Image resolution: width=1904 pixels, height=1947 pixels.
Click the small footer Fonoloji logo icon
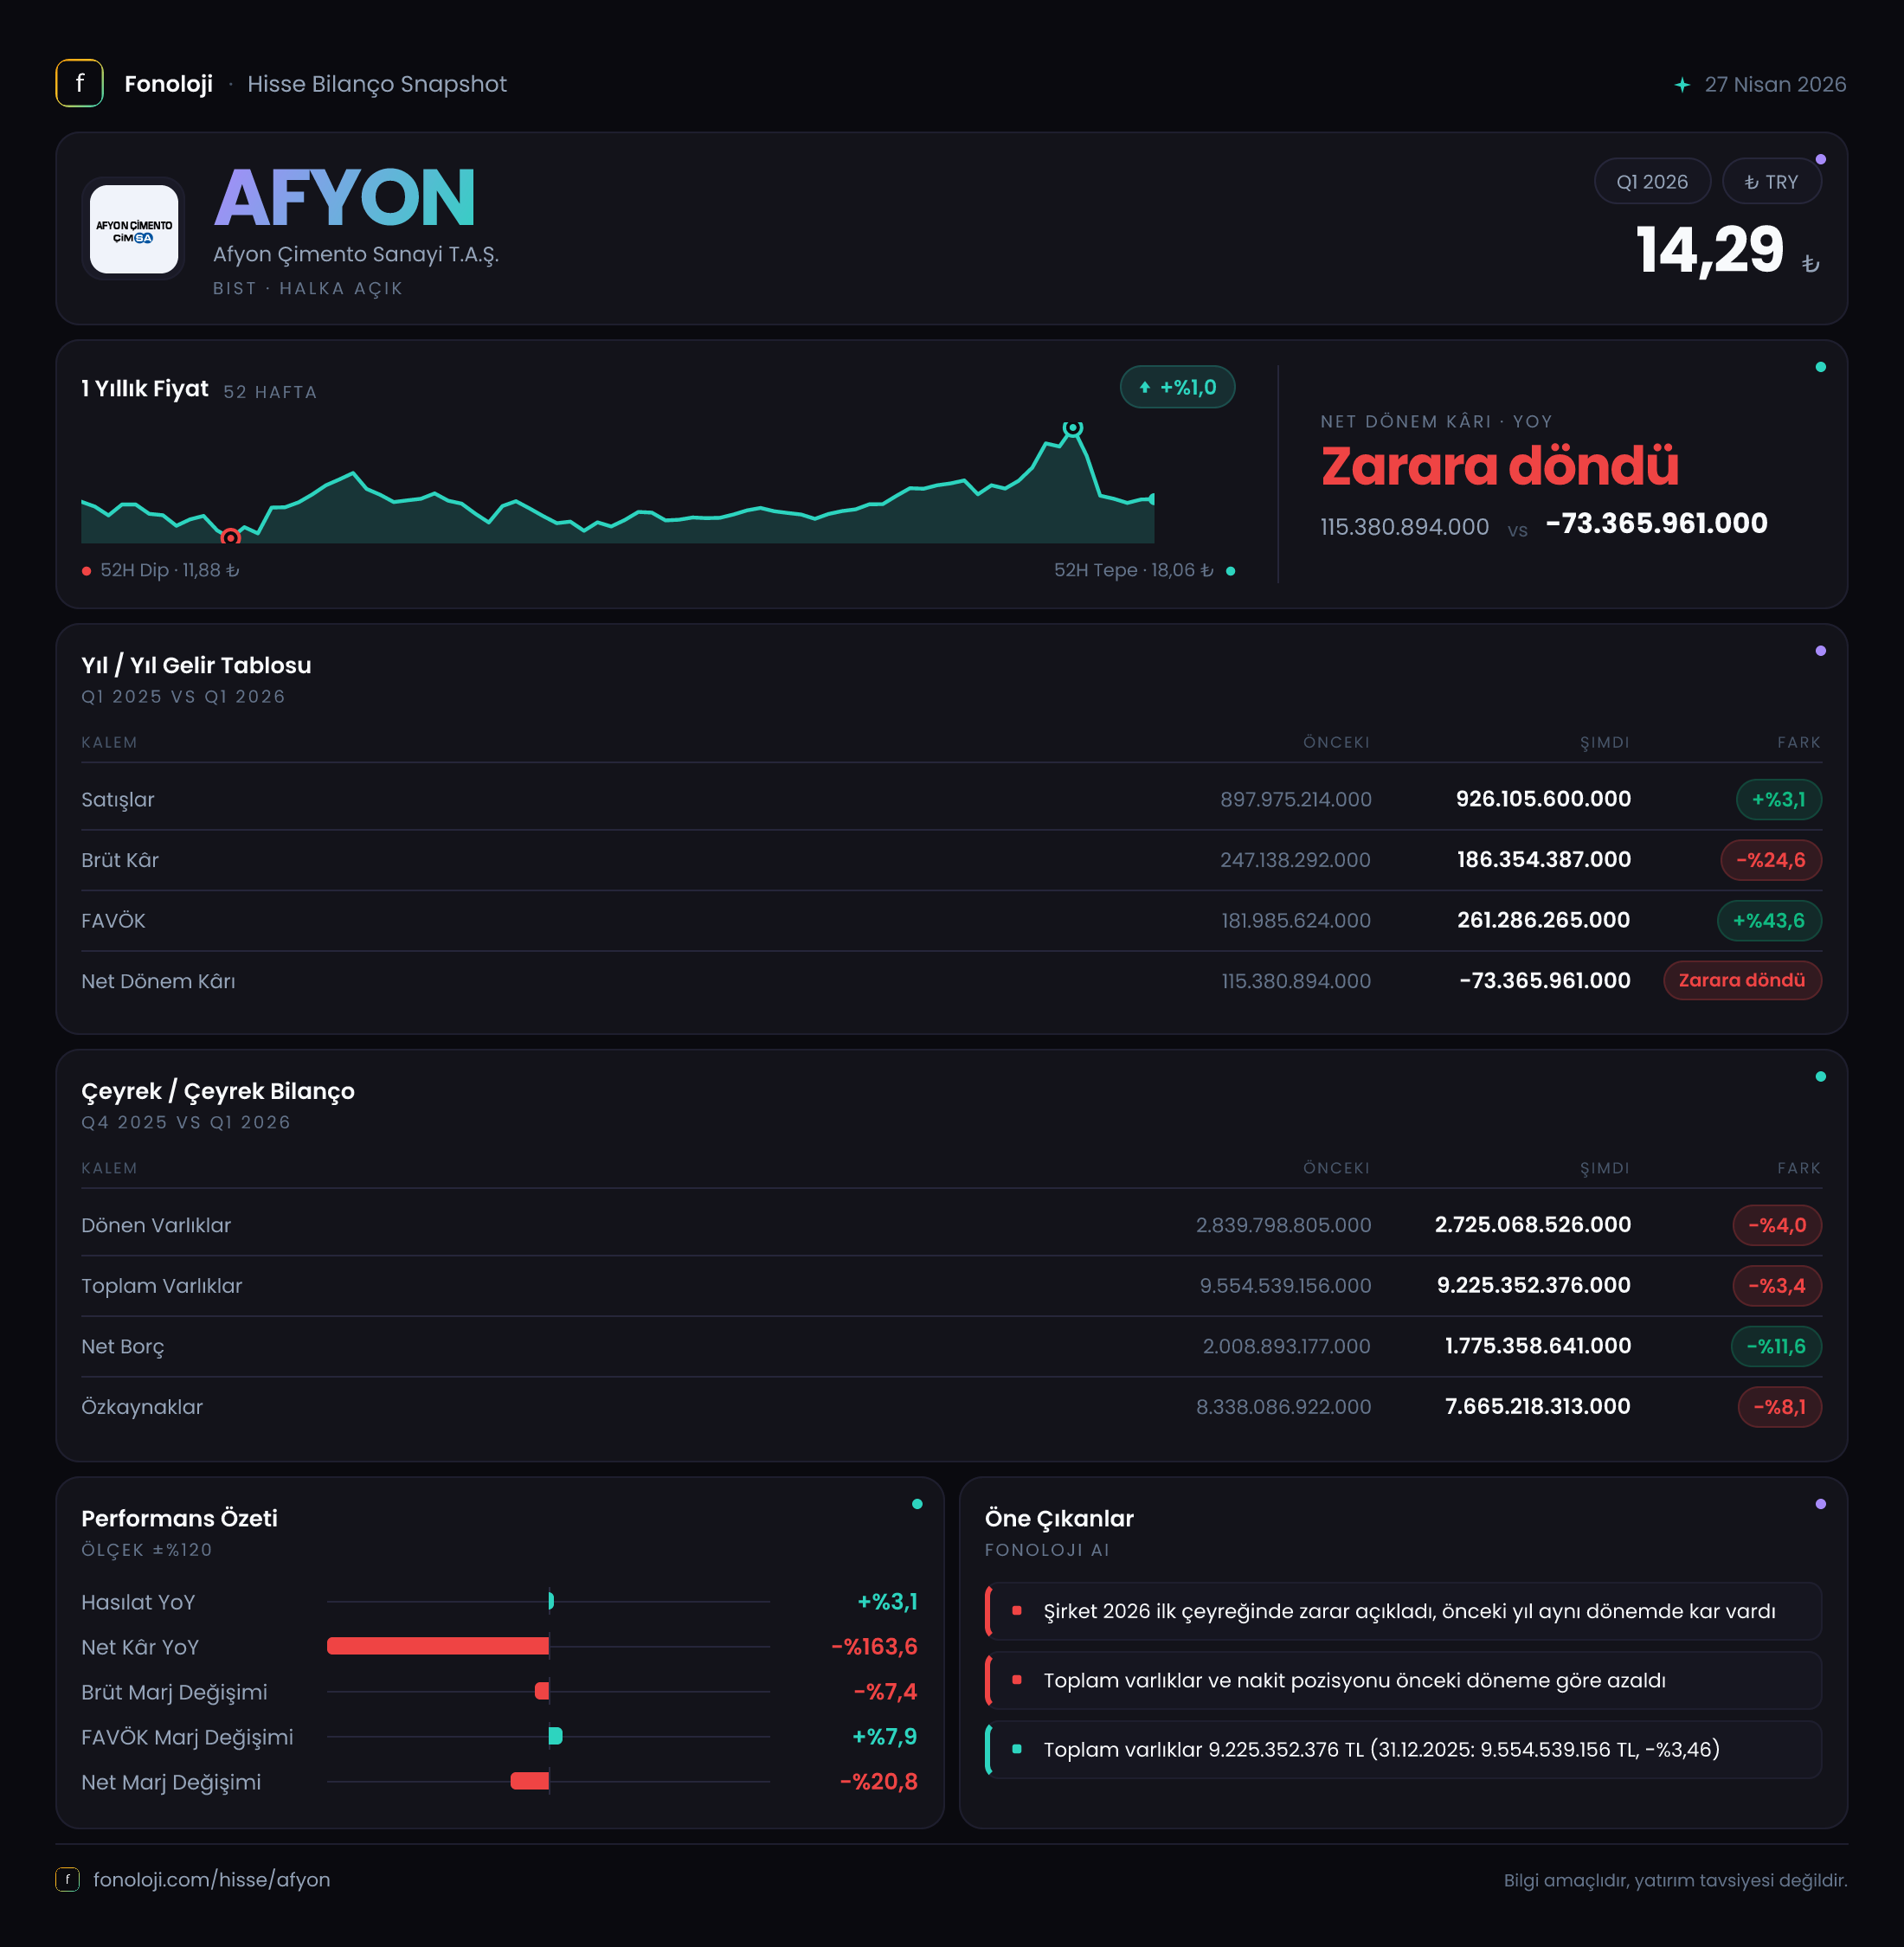click(67, 1879)
